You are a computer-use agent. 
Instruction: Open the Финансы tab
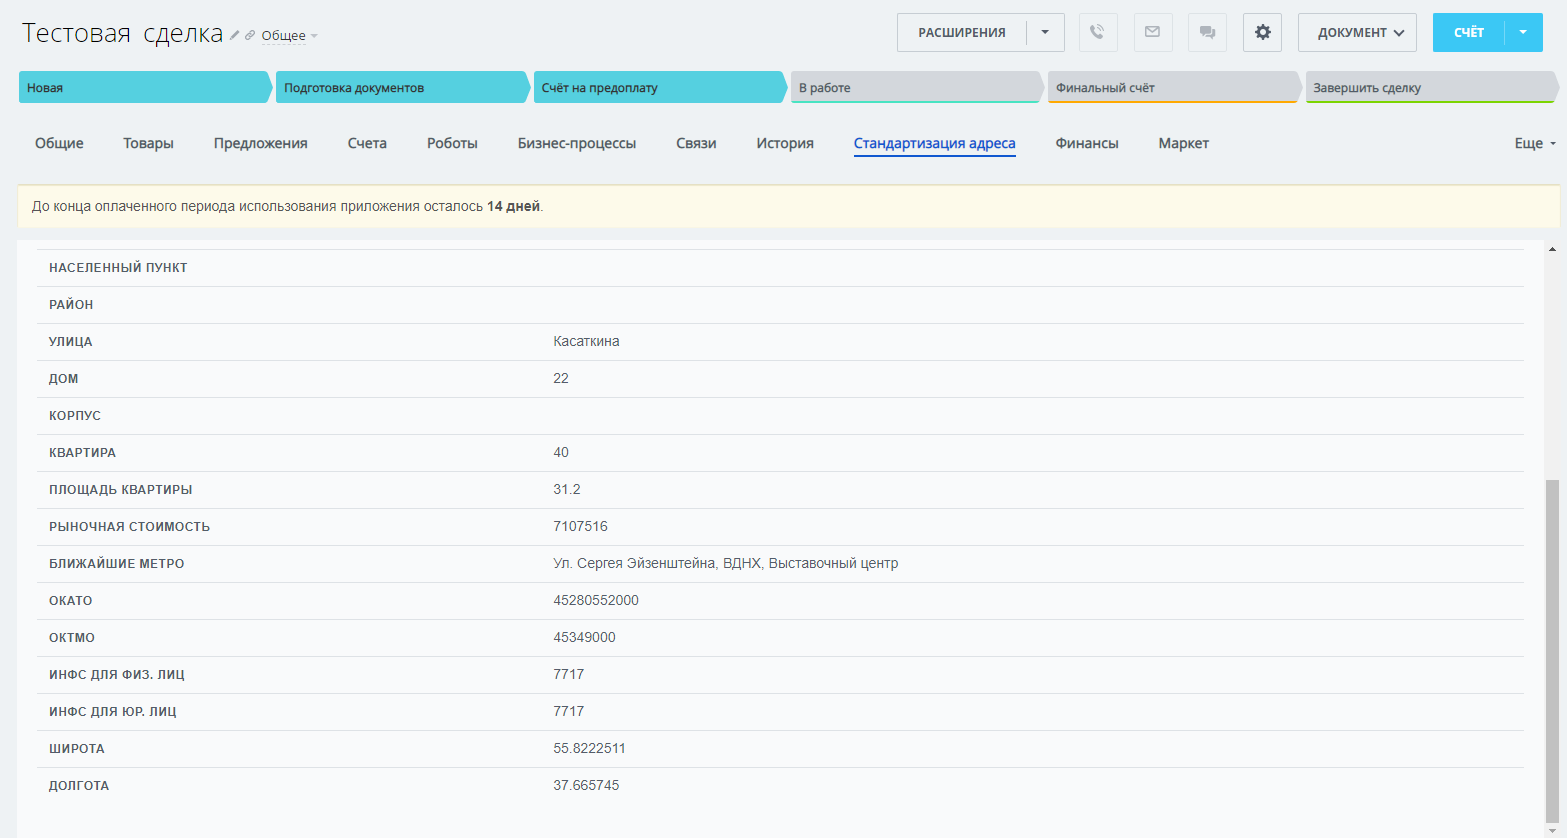tap(1086, 143)
